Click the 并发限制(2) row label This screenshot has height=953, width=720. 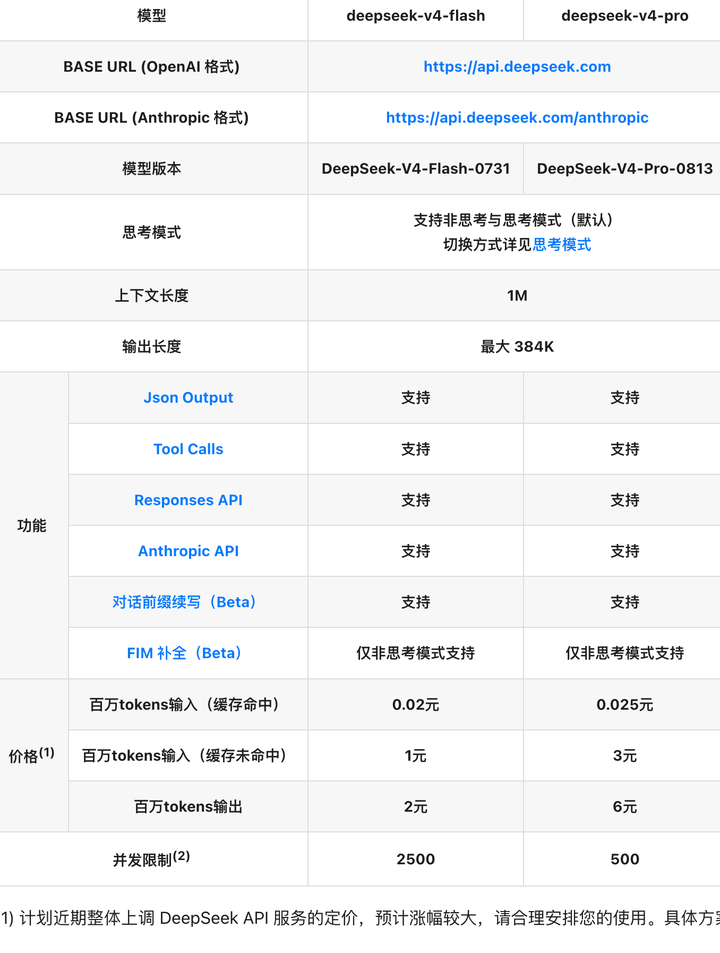(x=152, y=859)
